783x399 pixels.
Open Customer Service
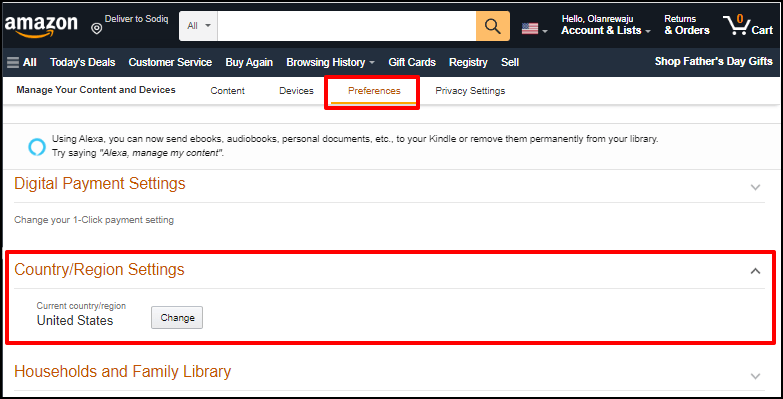(170, 62)
